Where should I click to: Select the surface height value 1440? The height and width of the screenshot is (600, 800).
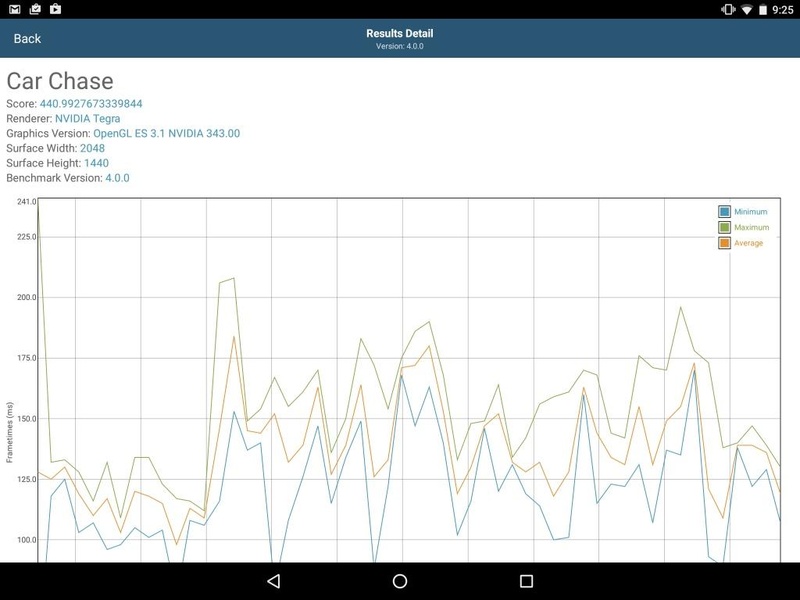96,163
